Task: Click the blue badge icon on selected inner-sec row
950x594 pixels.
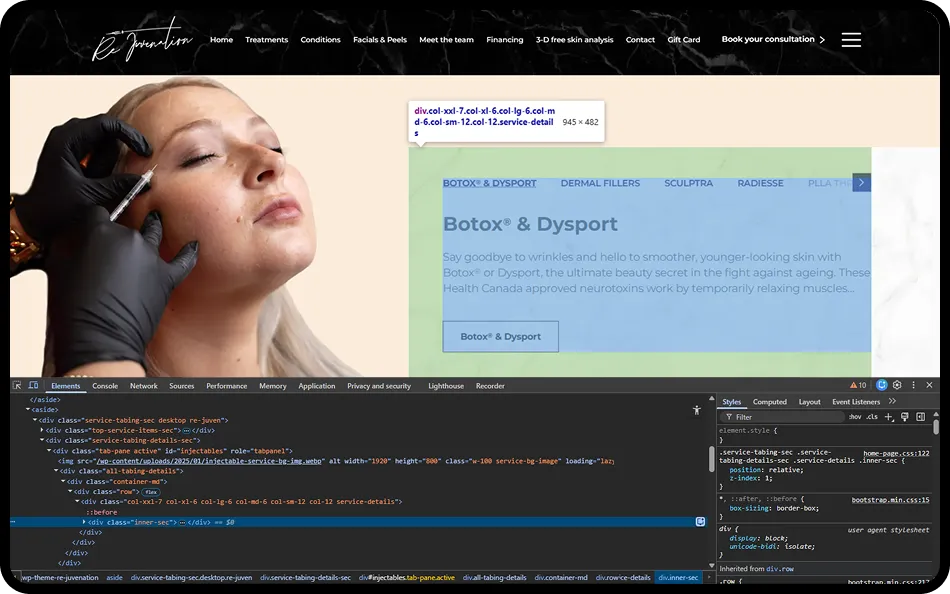Action: click(700, 522)
